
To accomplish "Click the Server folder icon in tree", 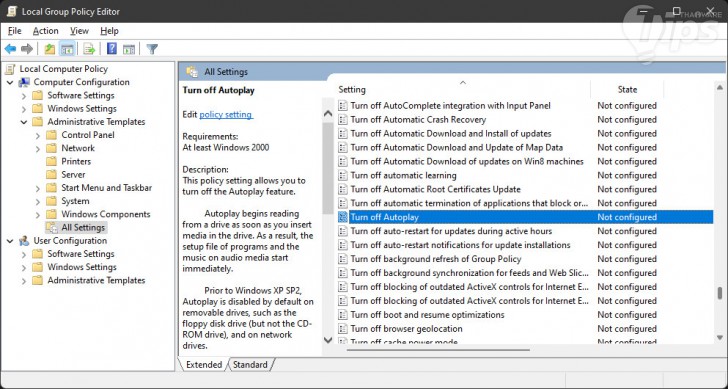I will click(52, 175).
